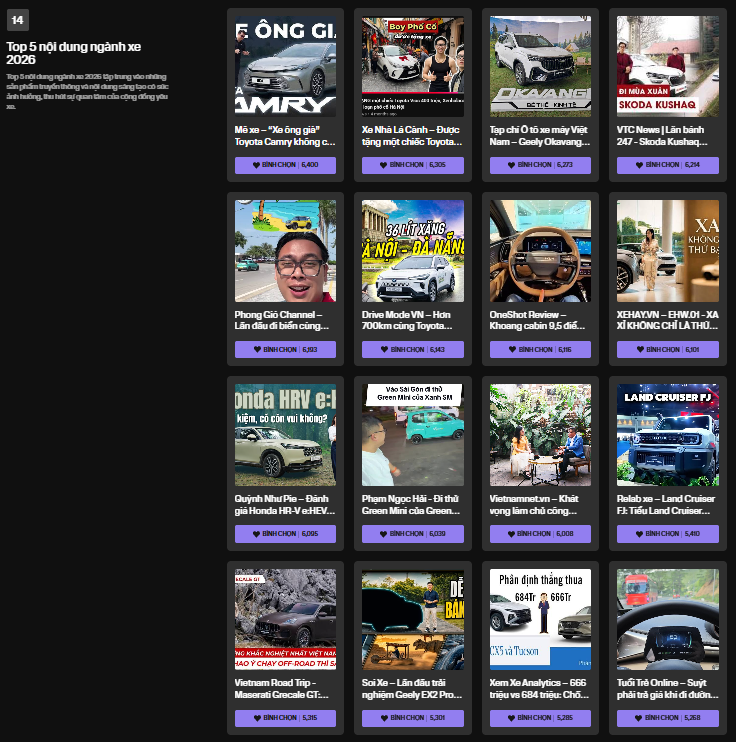Open title 'Relab xe – Land Cruiser FJ'
736x742 pixels.
coord(665,504)
